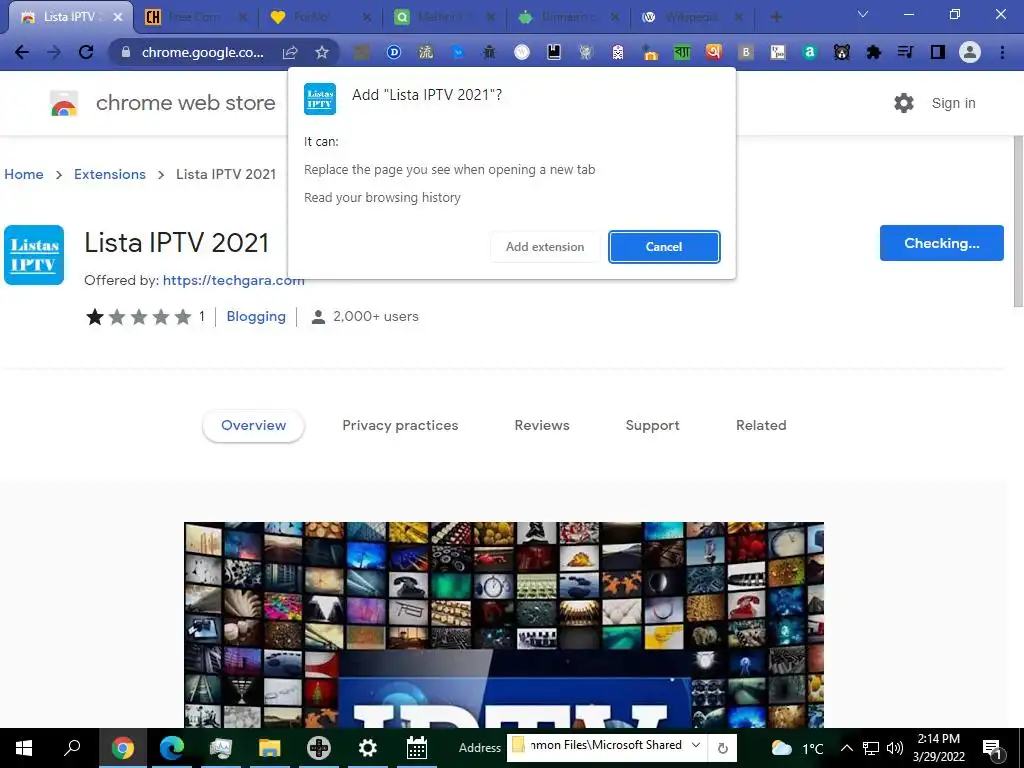This screenshot has width=1024, height=768.
Task: Open the tab search chevron
Action: click(x=863, y=14)
